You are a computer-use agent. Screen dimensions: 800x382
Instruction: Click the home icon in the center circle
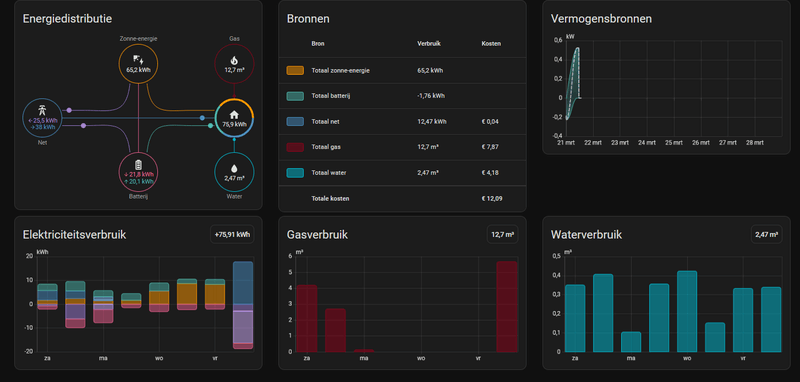tap(234, 114)
